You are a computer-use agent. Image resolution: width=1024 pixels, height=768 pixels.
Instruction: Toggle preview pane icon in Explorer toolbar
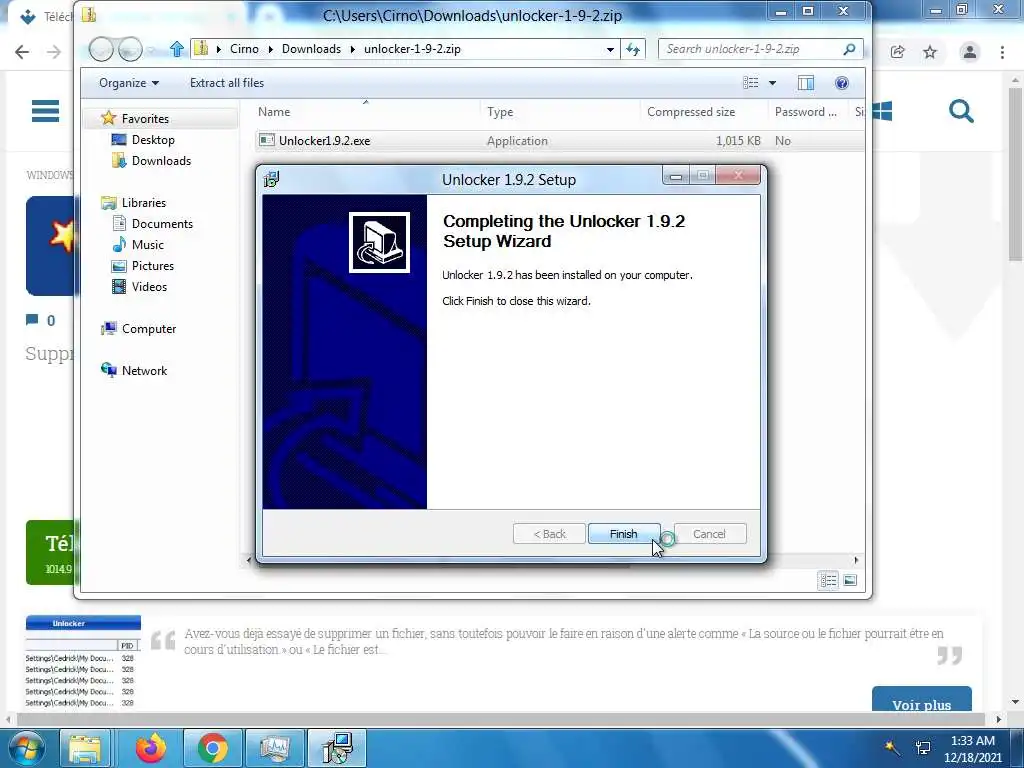806,83
